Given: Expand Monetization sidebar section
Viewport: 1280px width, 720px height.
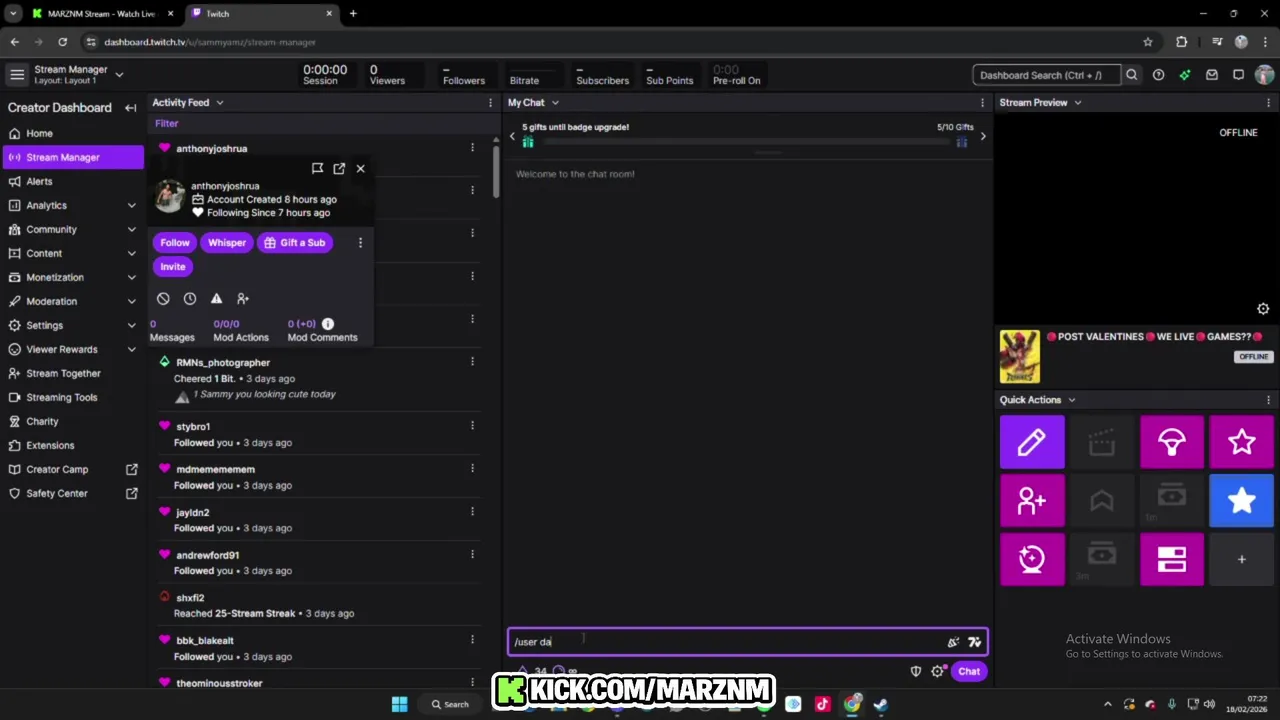Looking at the screenshot, I should tap(132, 277).
